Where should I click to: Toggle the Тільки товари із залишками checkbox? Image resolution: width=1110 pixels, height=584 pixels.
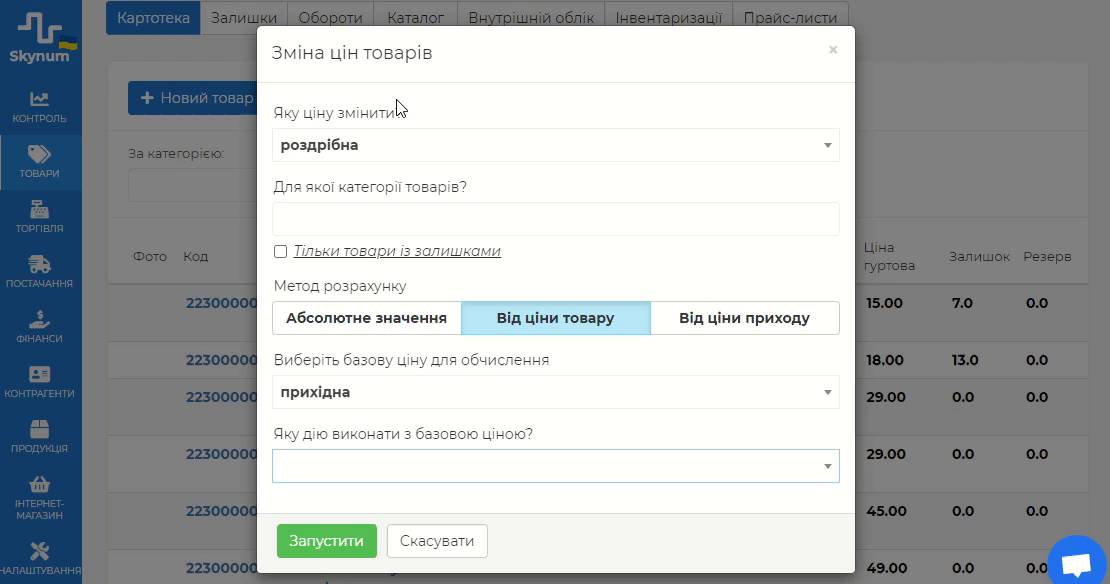point(281,251)
